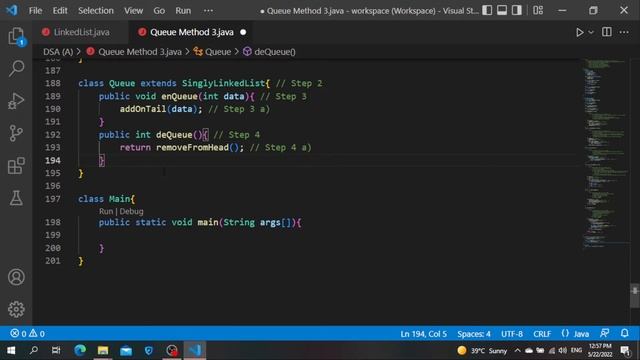
Task: Open the File menu
Action: click(35, 11)
